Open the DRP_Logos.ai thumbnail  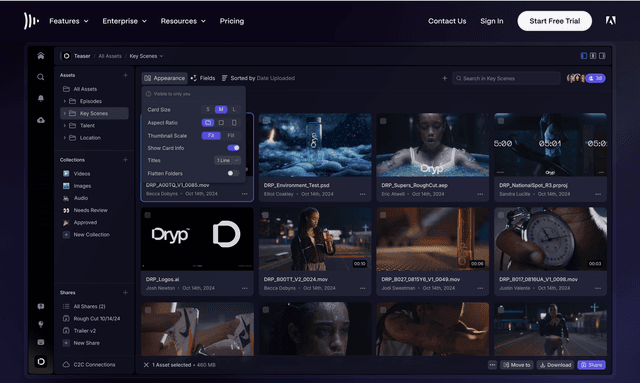click(x=197, y=239)
